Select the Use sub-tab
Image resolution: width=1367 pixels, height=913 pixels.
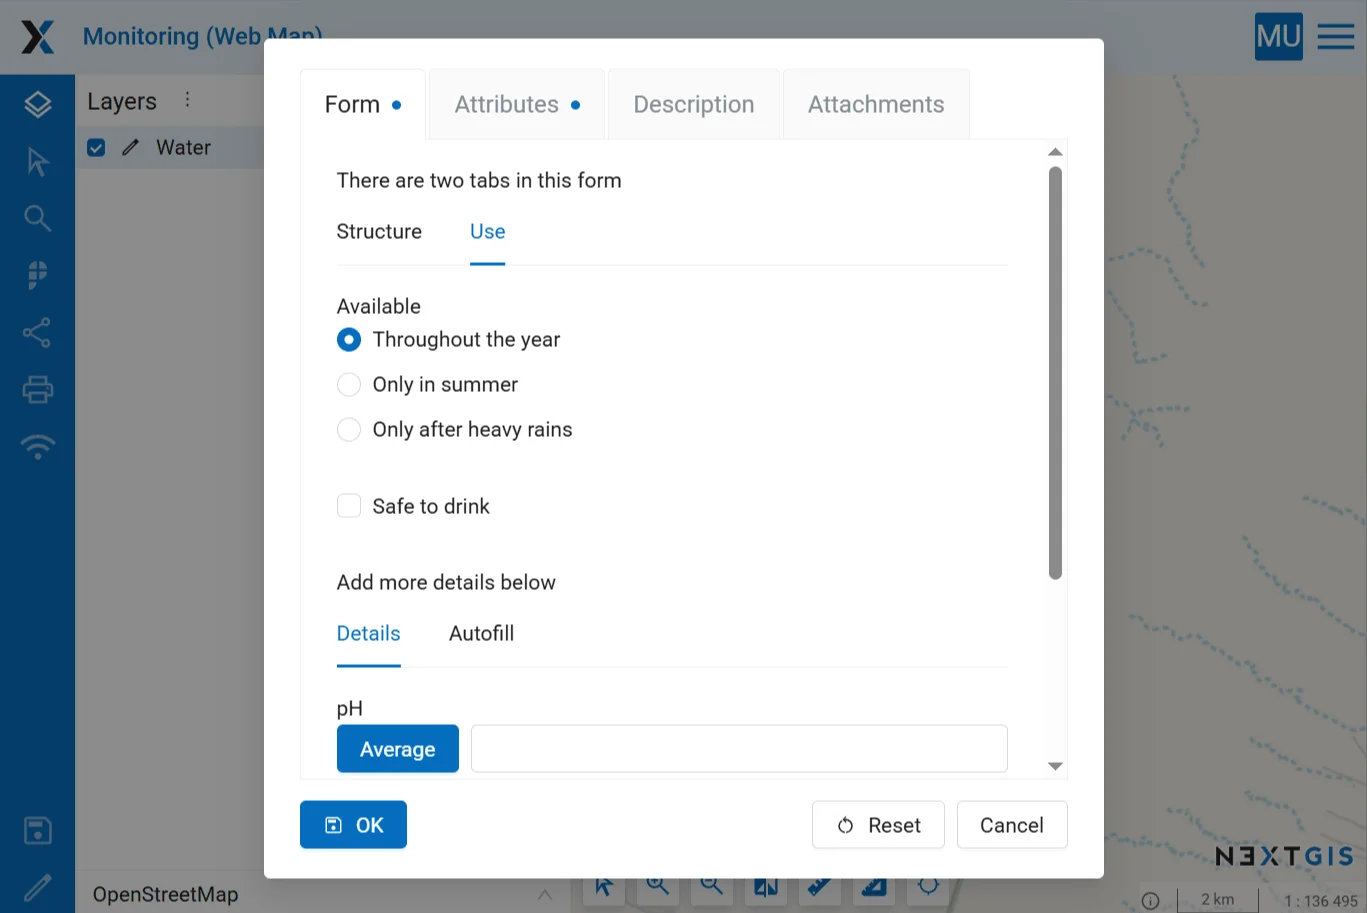click(487, 232)
